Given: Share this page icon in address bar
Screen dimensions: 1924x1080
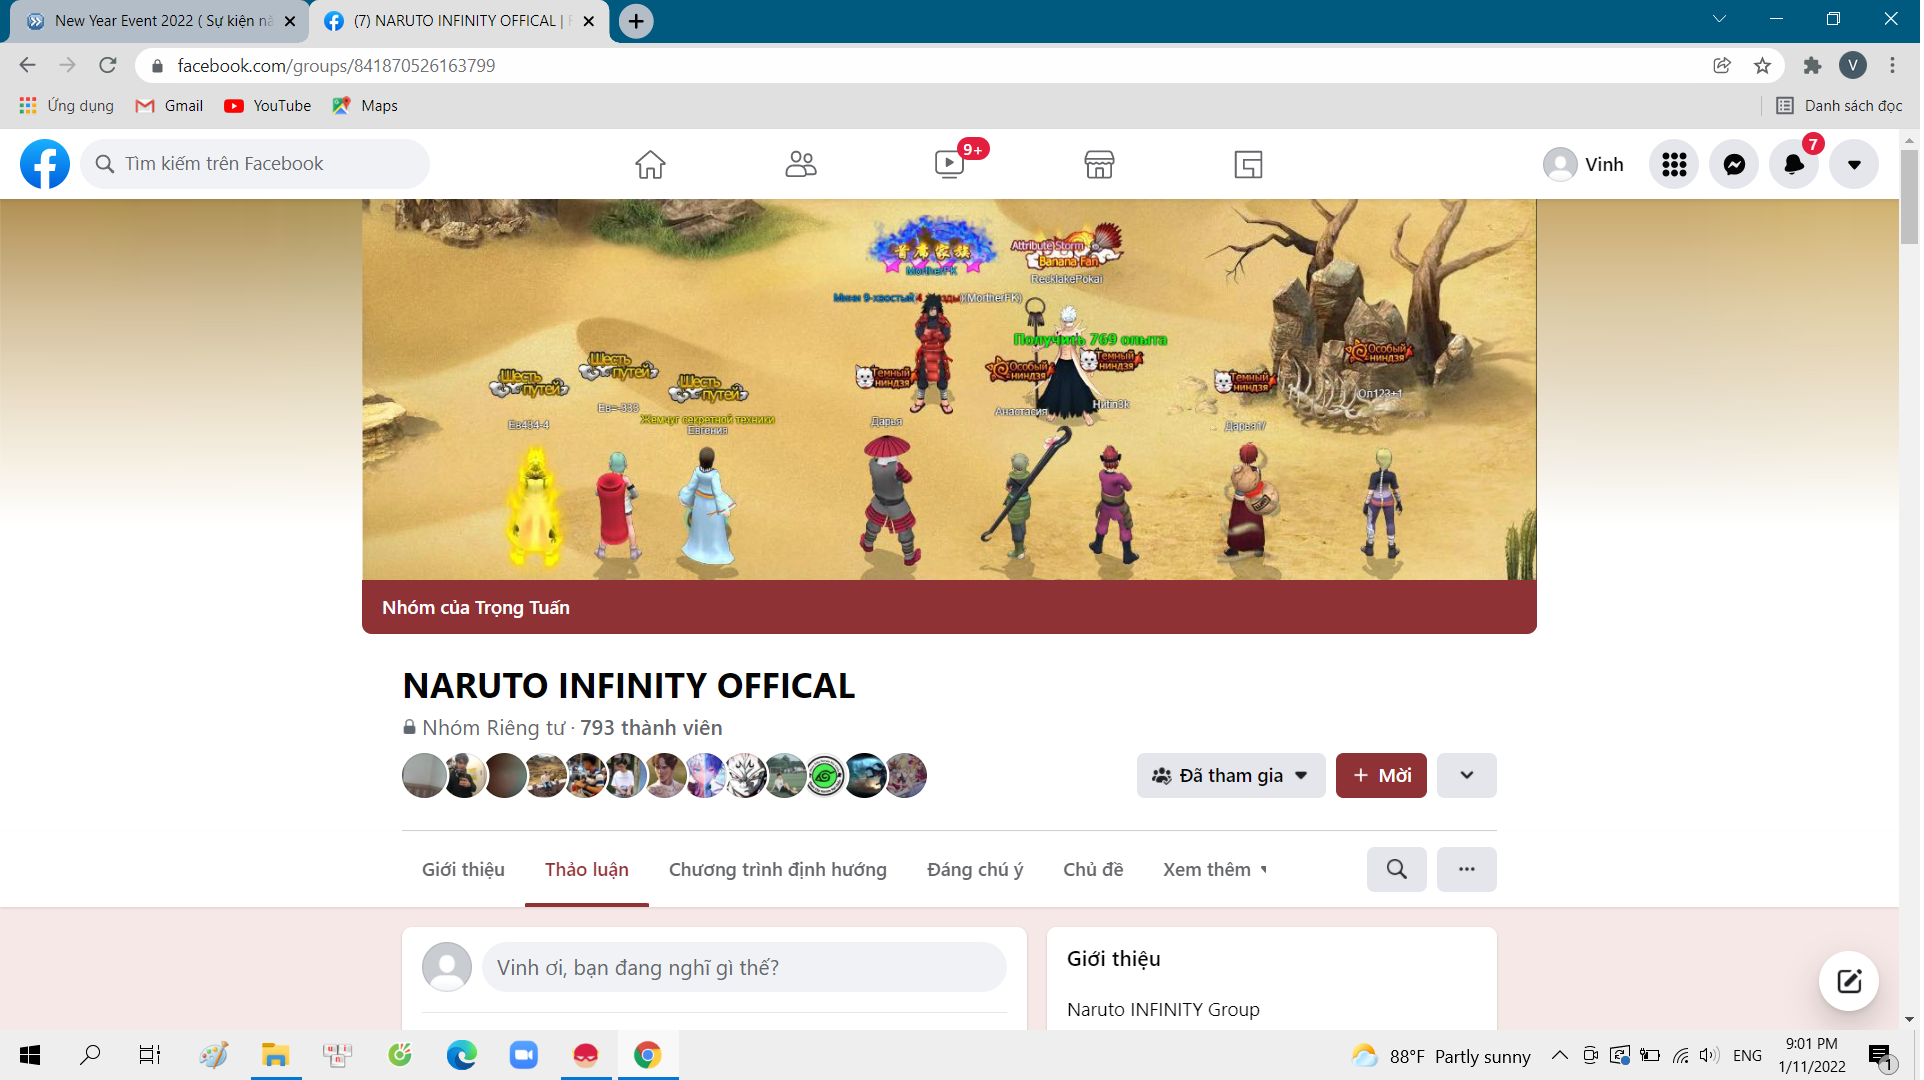Looking at the screenshot, I should 1722,65.
